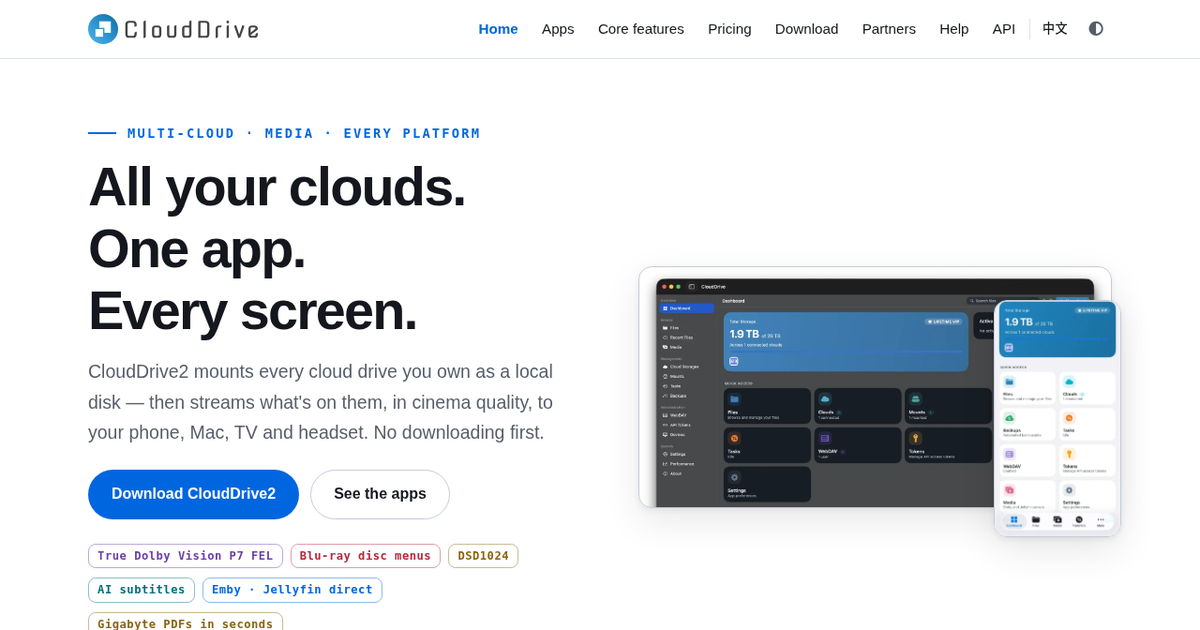This screenshot has width=1200, height=630.
Task: Click the Clouds icon in desktop preview
Action: click(825, 399)
